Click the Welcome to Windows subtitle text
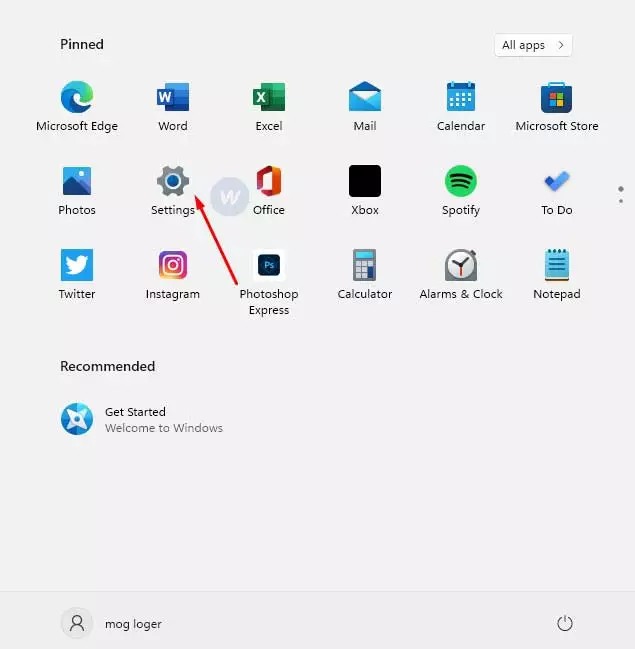635x649 pixels. pyautogui.click(x=164, y=428)
